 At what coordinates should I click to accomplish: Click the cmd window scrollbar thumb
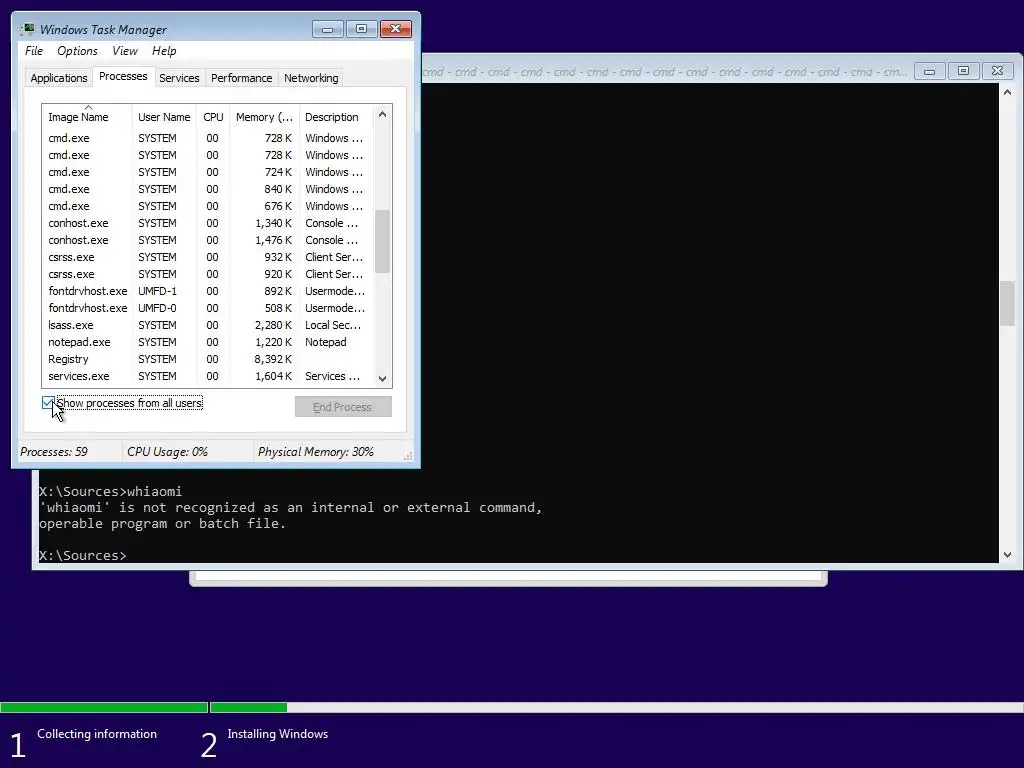[1007, 303]
